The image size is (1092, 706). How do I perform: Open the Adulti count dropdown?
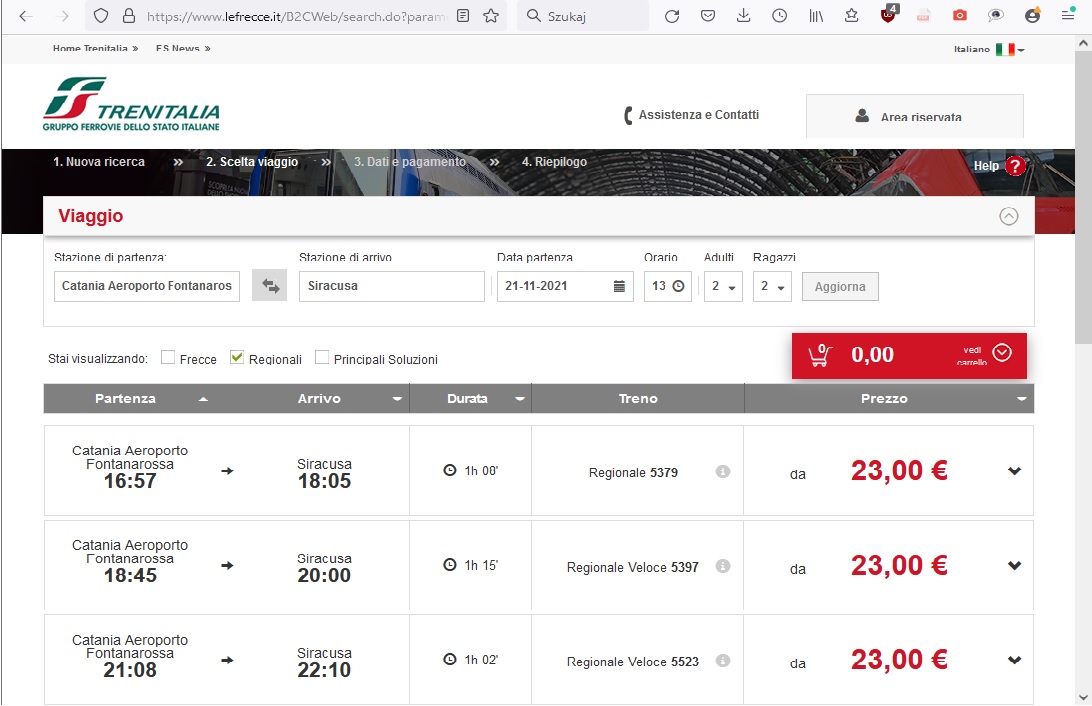[x=723, y=286]
